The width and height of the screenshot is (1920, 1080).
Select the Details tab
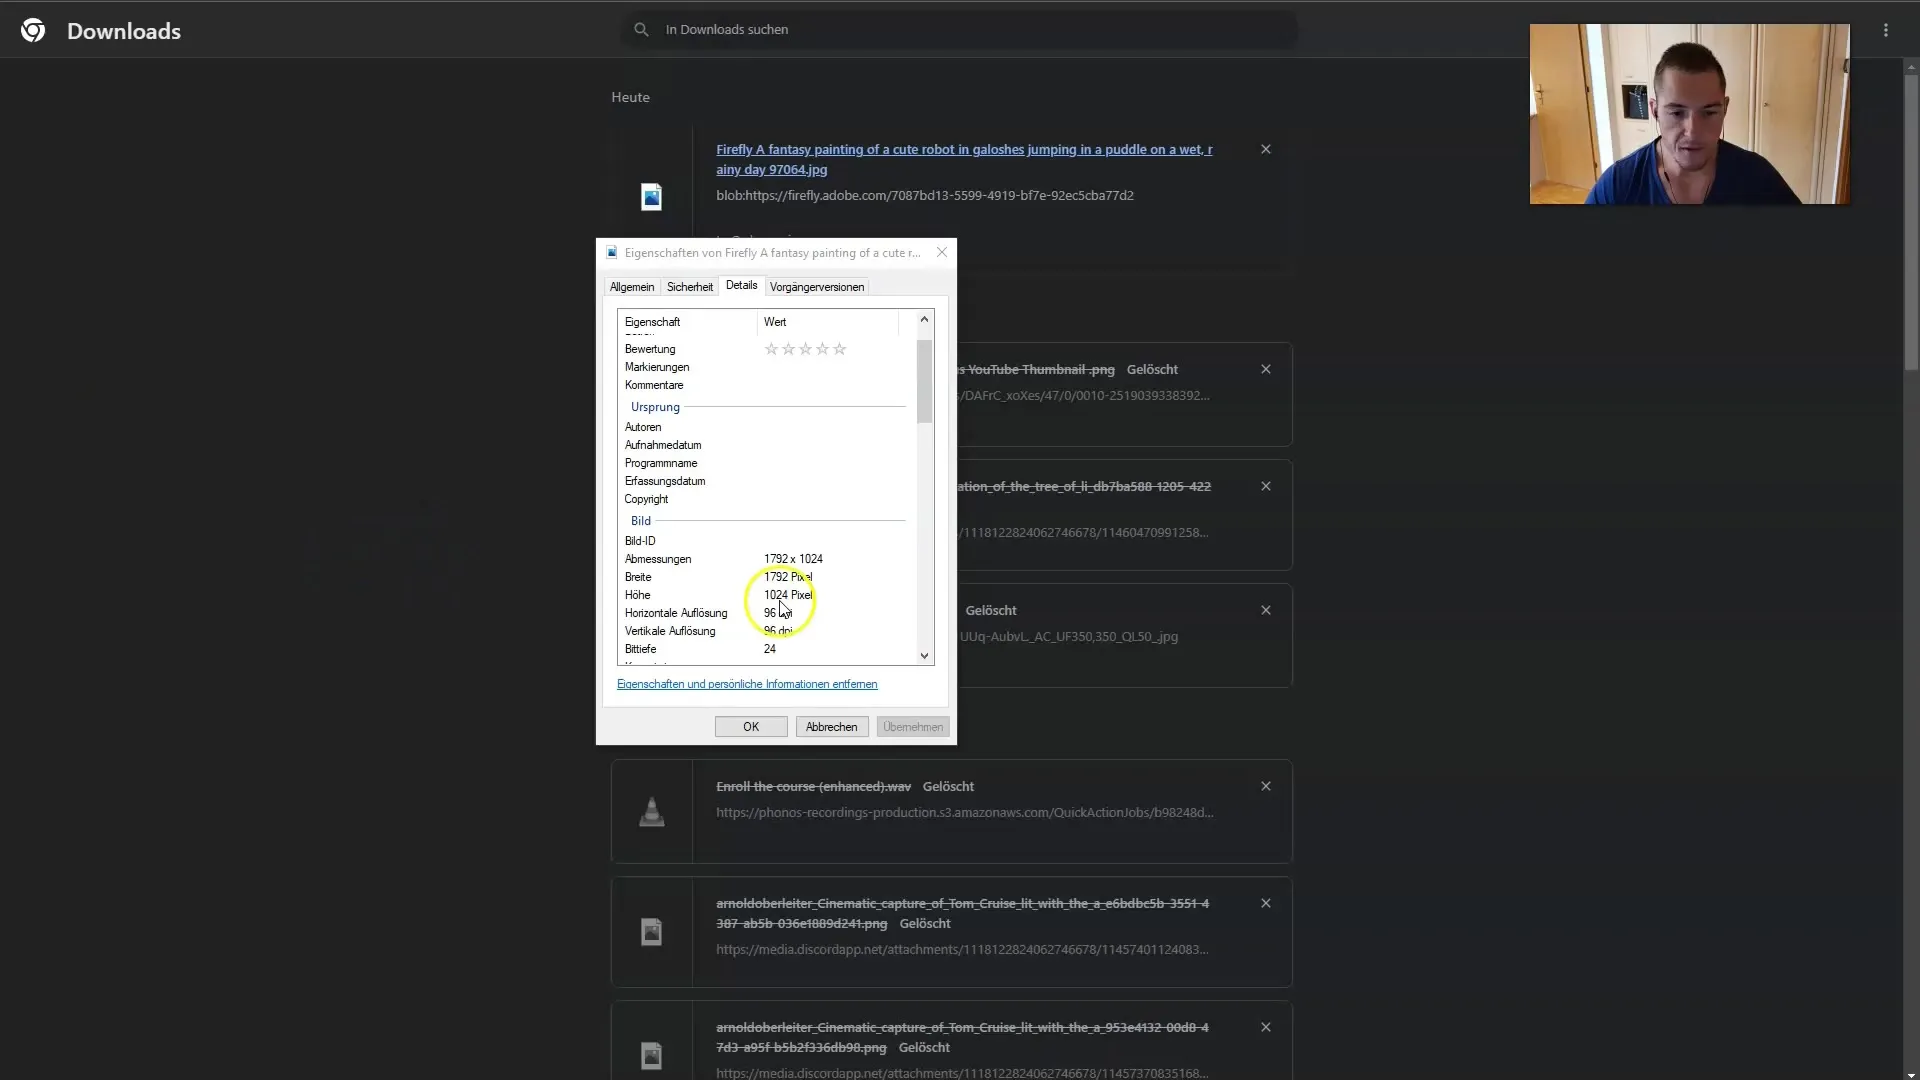[x=741, y=285]
